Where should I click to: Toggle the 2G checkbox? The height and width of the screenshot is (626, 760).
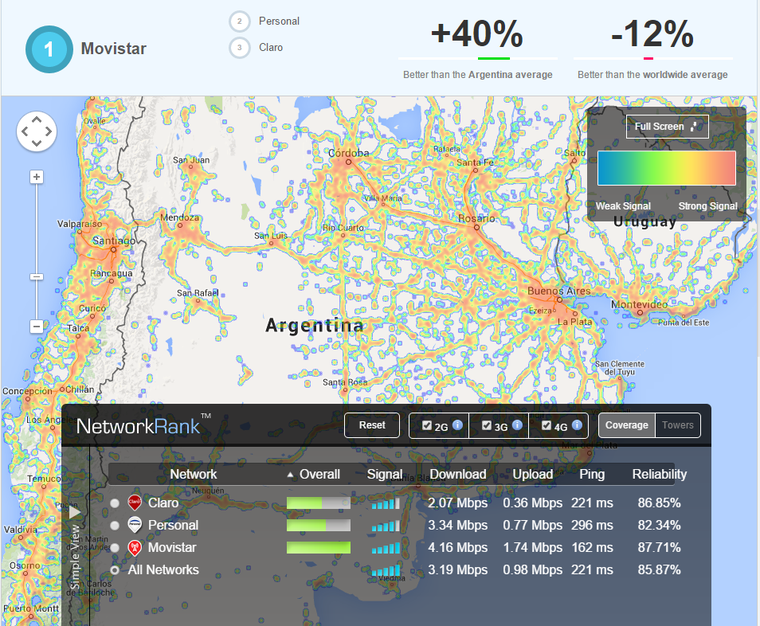pos(427,425)
